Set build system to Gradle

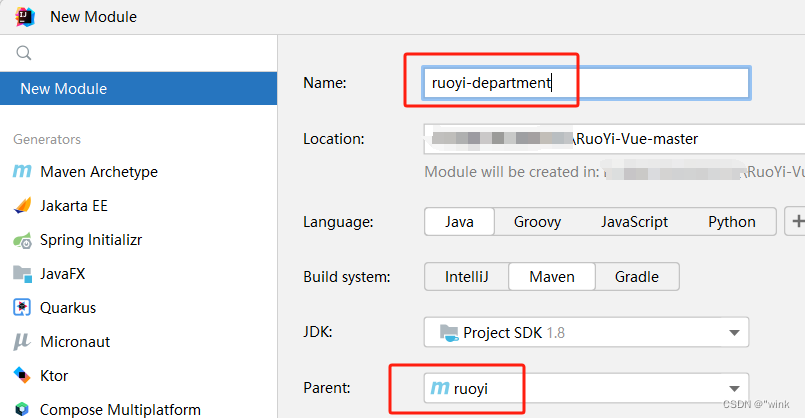coord(637,277)
